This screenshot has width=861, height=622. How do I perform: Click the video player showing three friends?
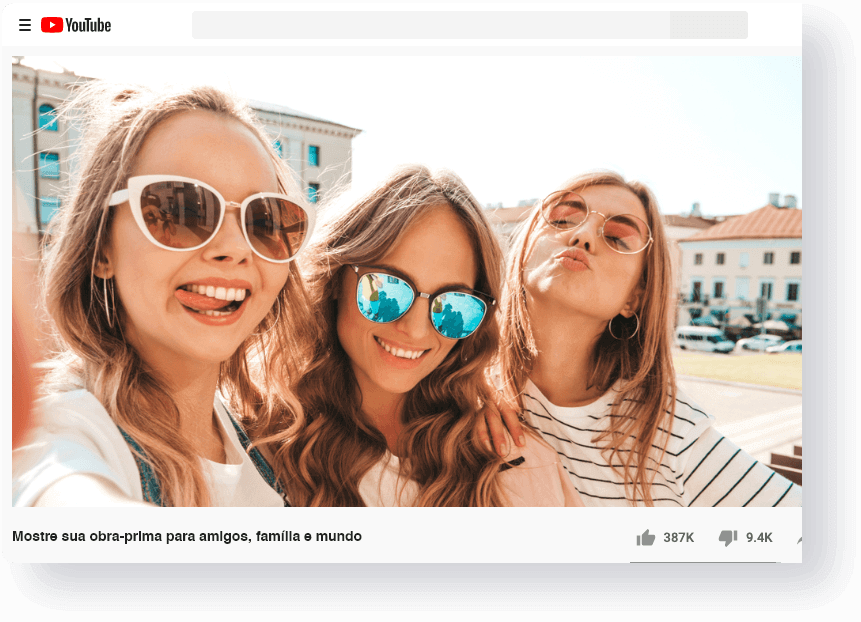tap(405, 283)
